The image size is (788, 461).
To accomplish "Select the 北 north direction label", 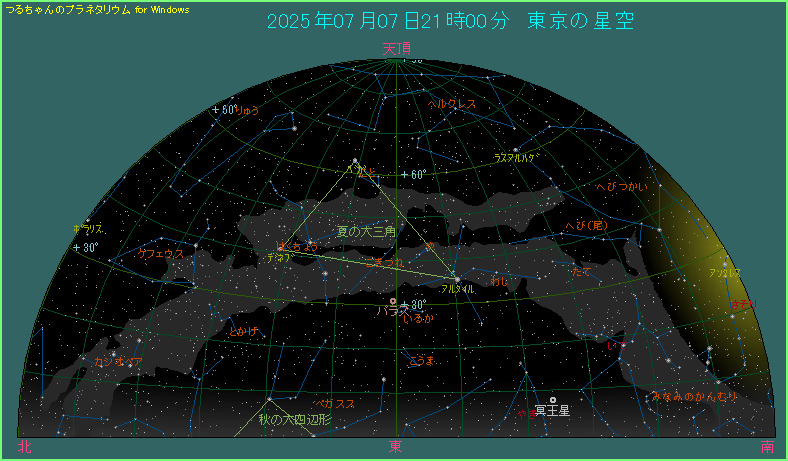I will 24,447.
